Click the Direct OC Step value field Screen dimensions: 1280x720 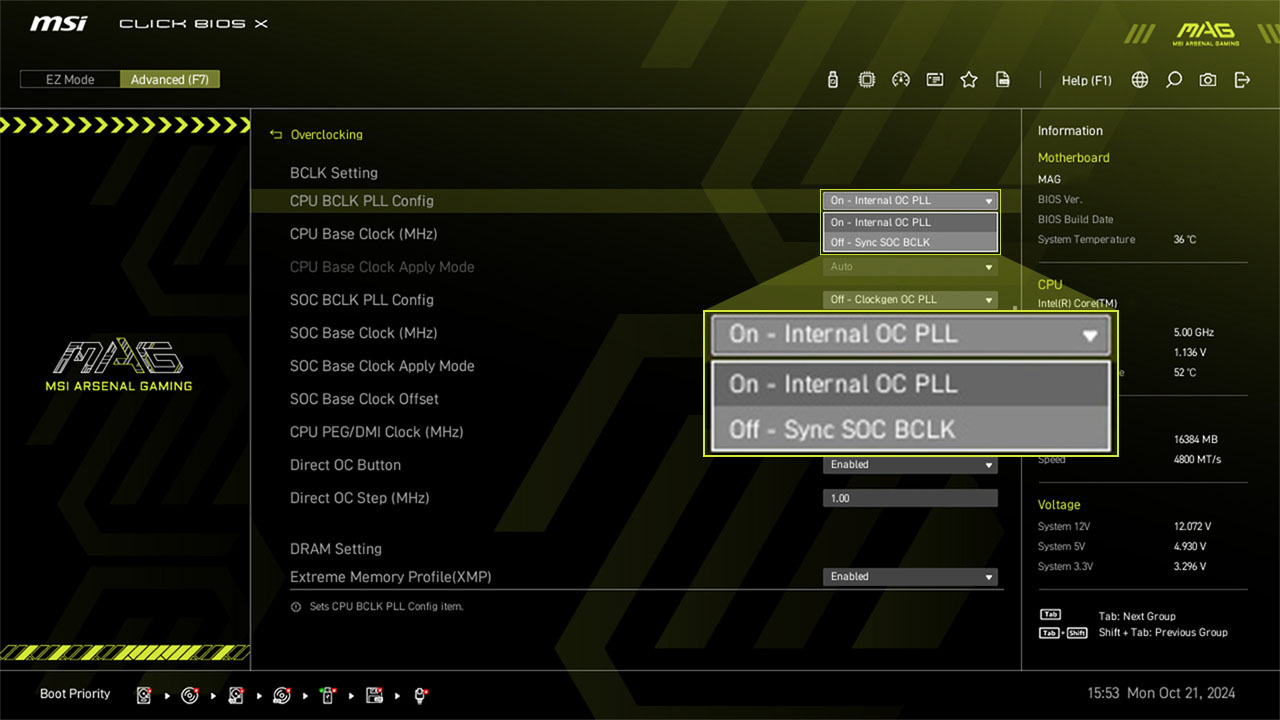click(x=909, y=498)
